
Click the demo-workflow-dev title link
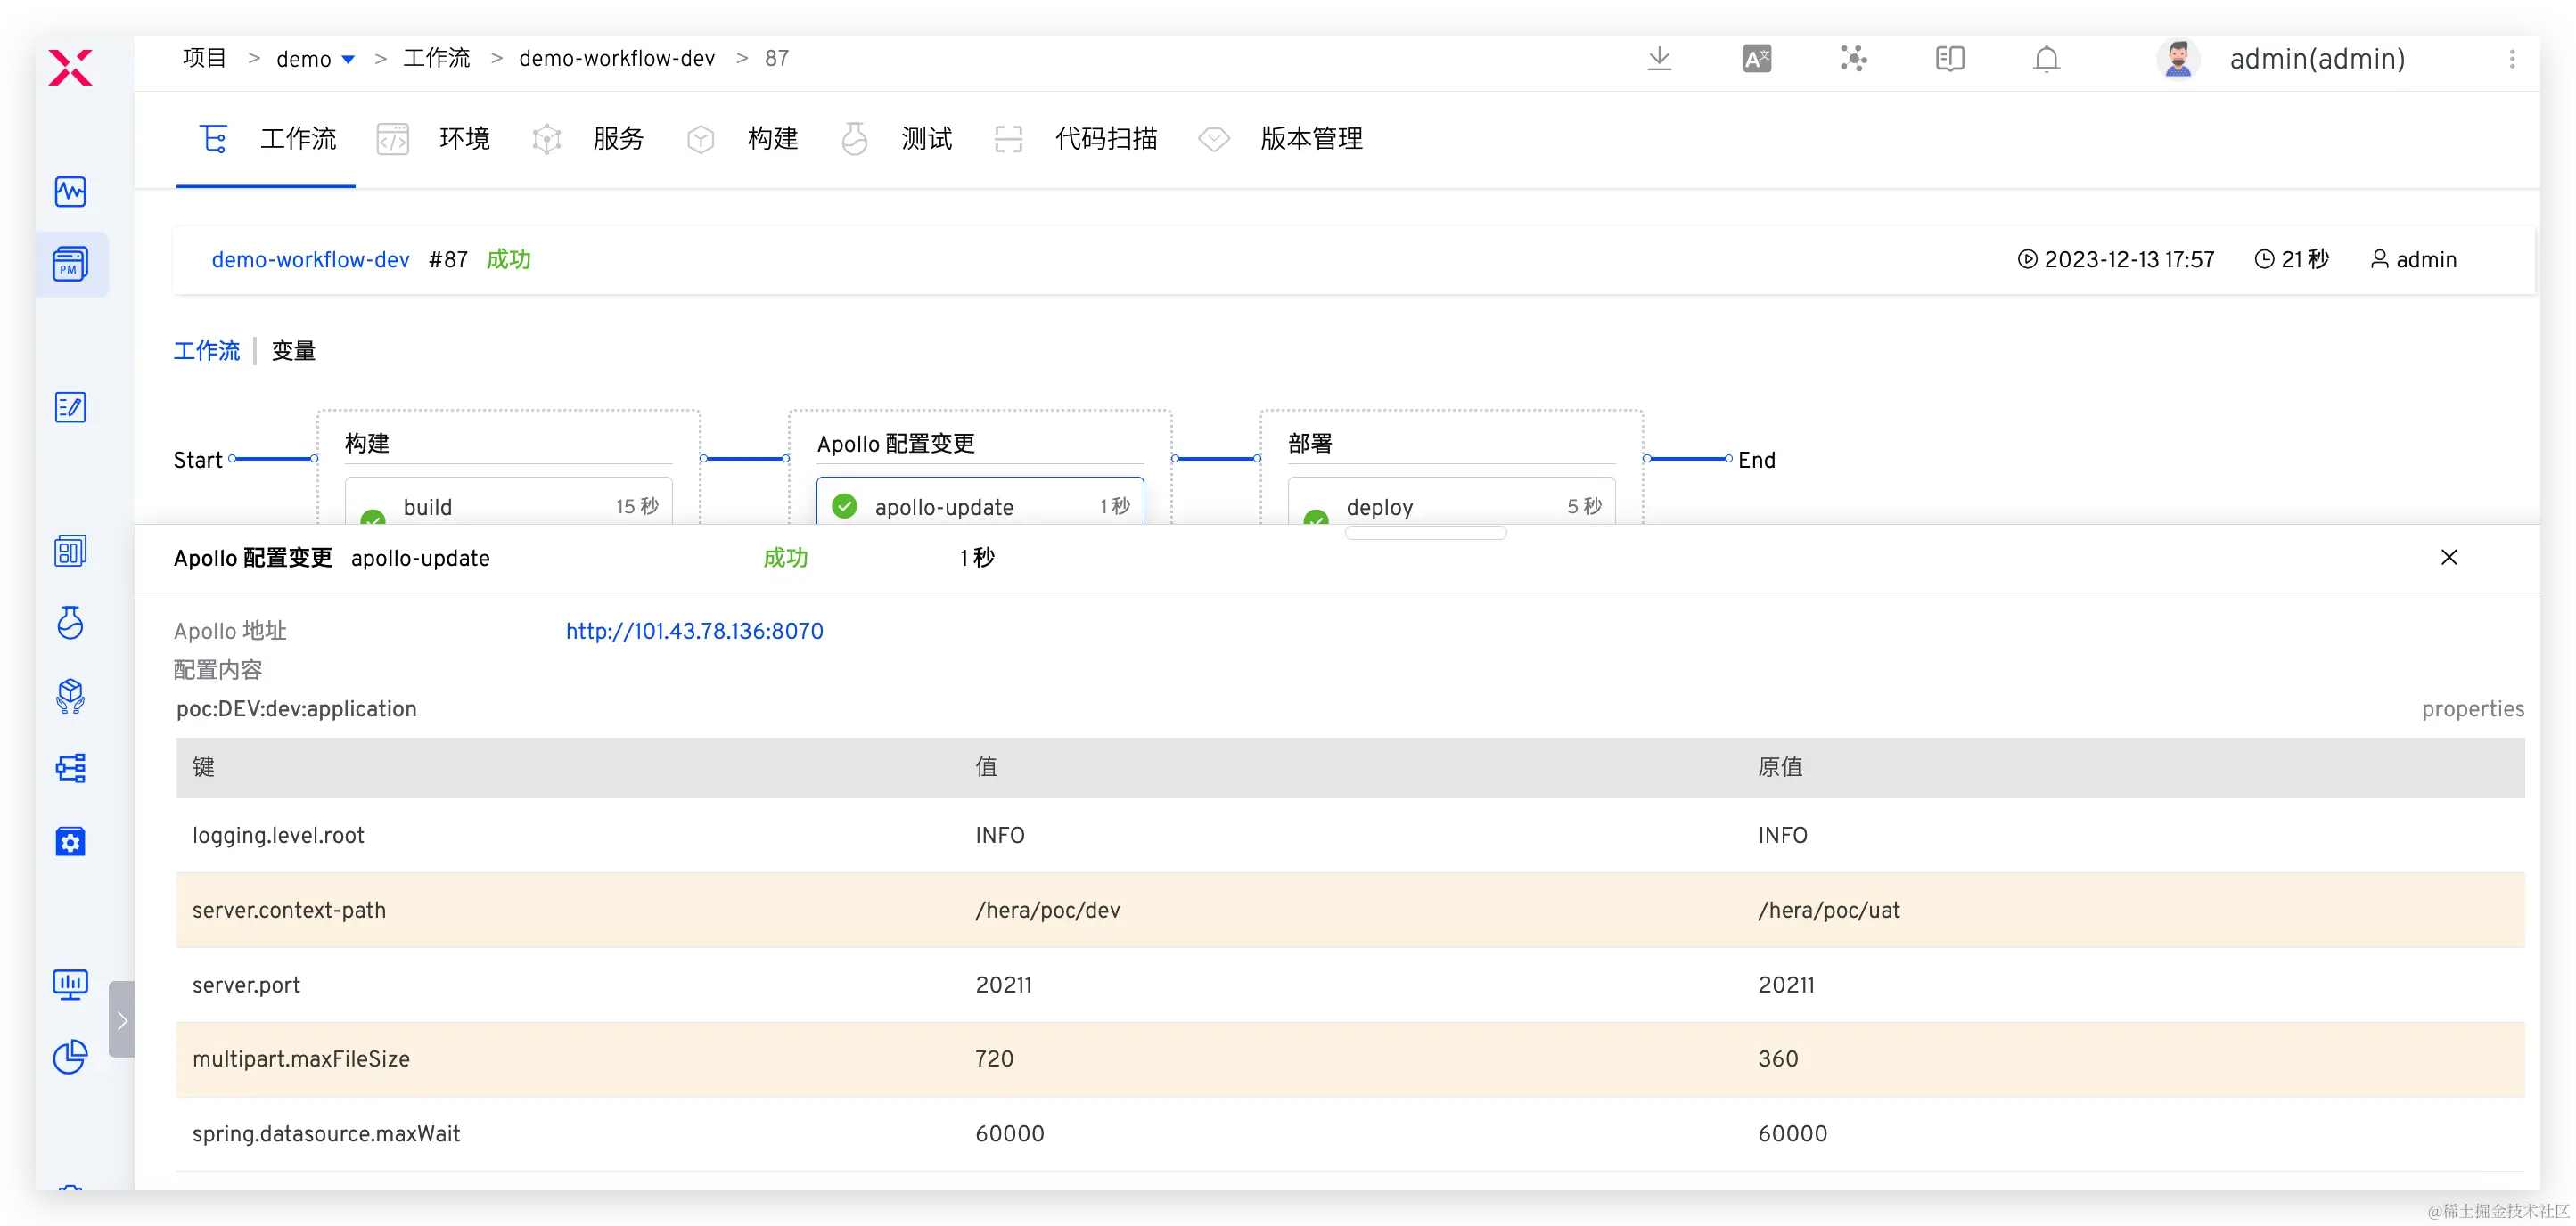[x=310, y=260]
